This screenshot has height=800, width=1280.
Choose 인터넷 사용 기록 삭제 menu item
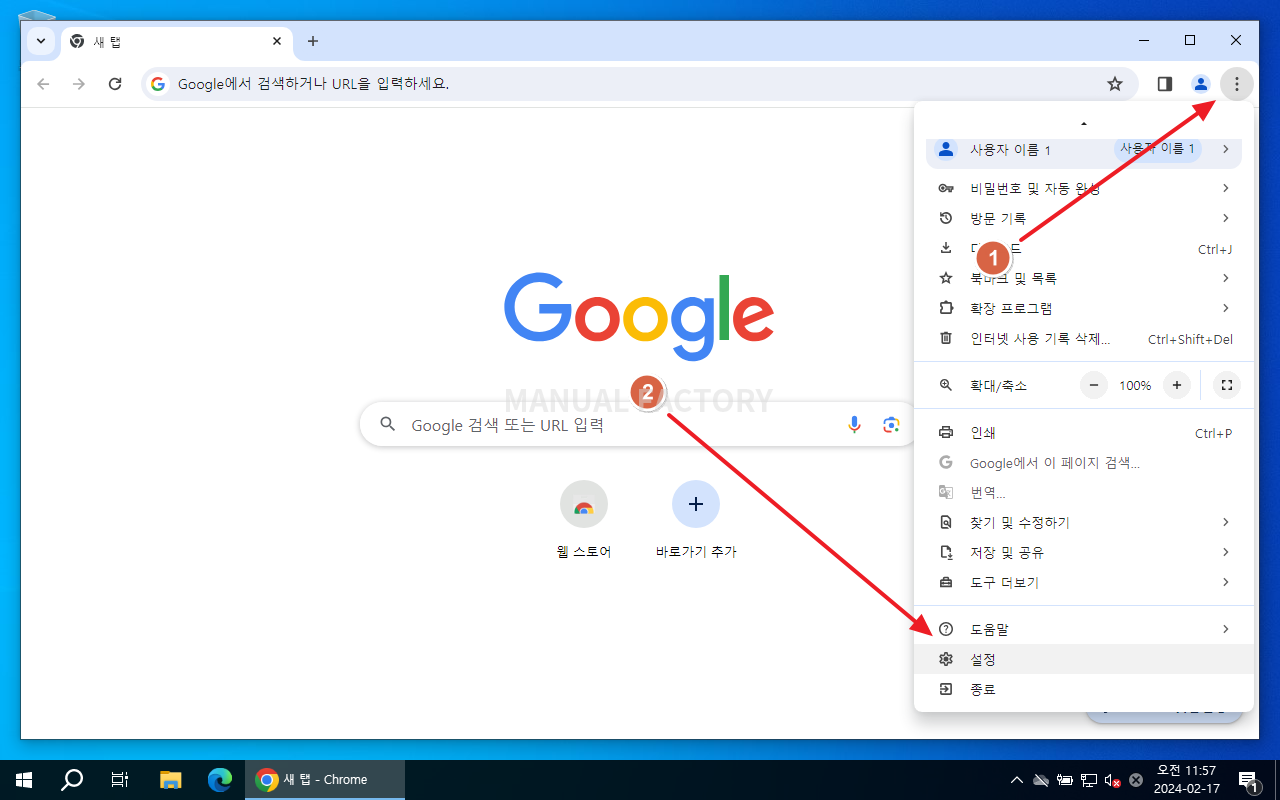1084,339
